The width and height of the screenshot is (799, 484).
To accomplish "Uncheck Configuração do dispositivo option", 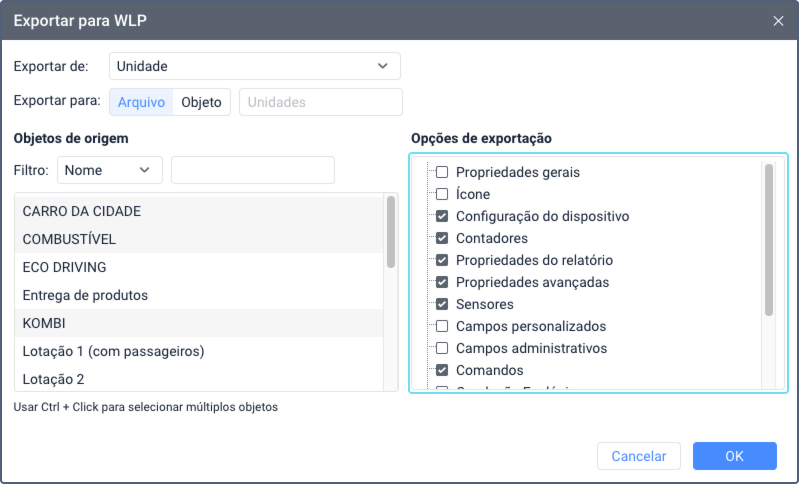I will (x=442, y=216).
